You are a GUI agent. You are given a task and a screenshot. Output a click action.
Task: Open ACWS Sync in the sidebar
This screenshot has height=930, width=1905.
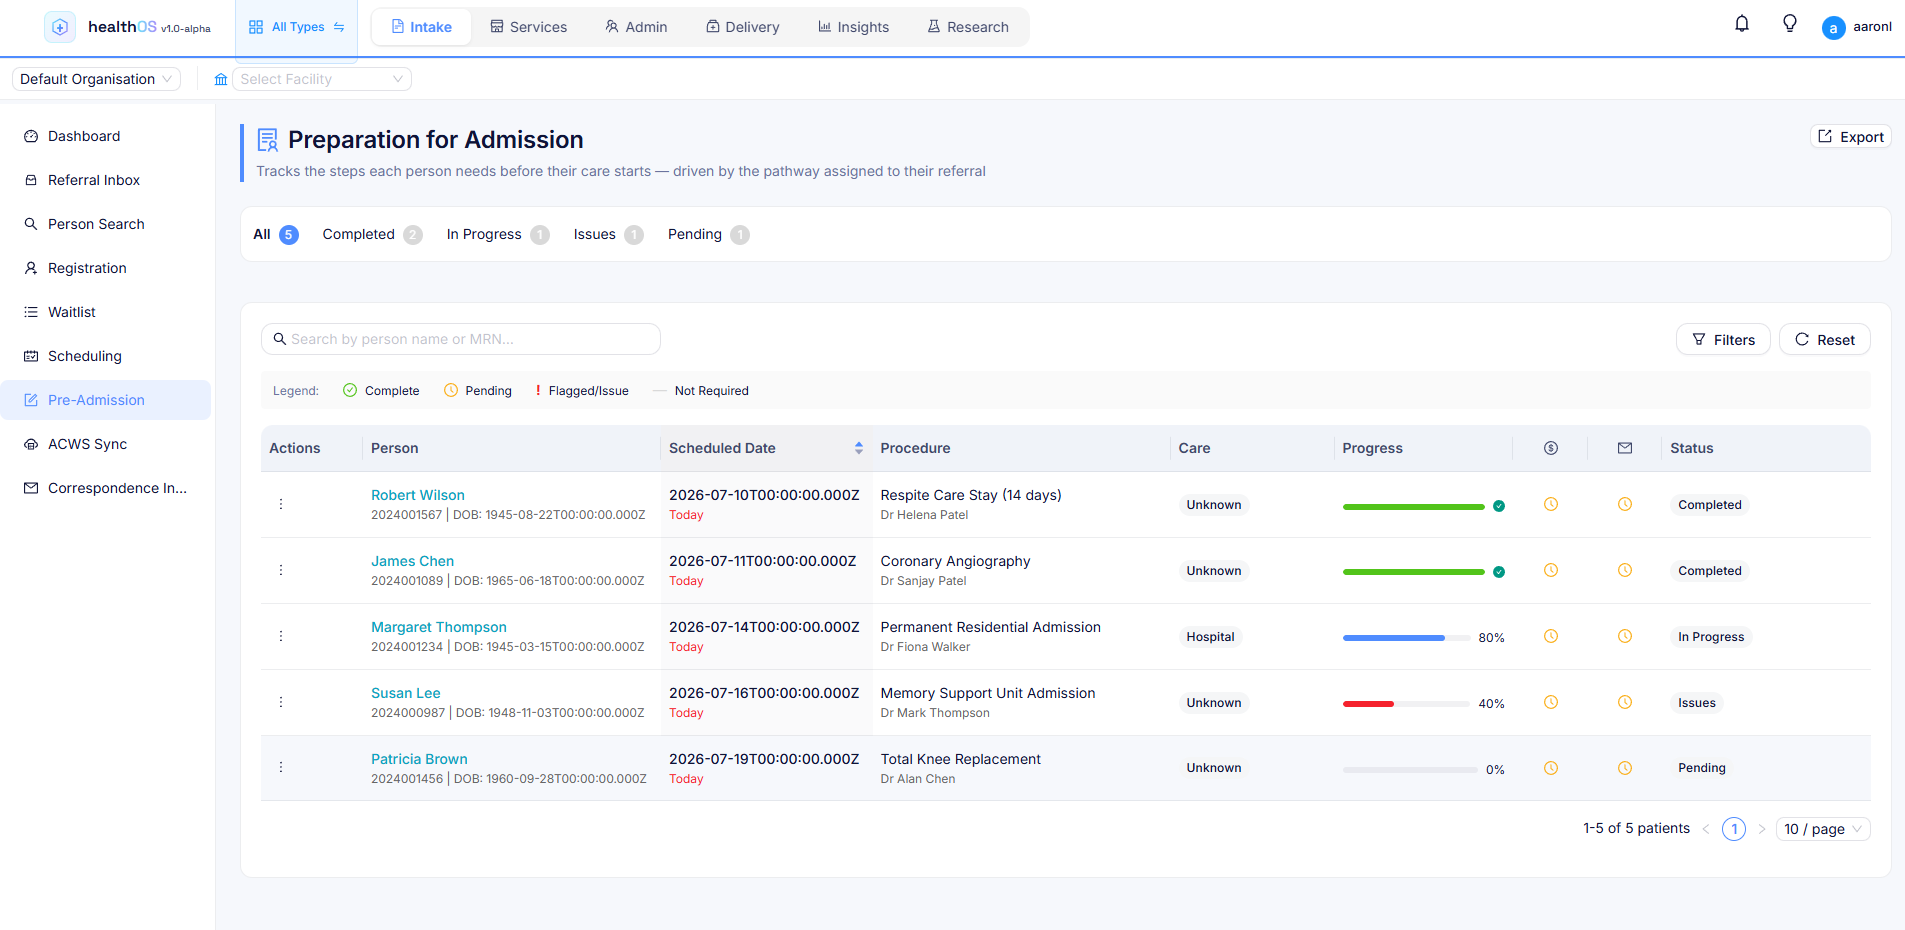coord(106,444)
